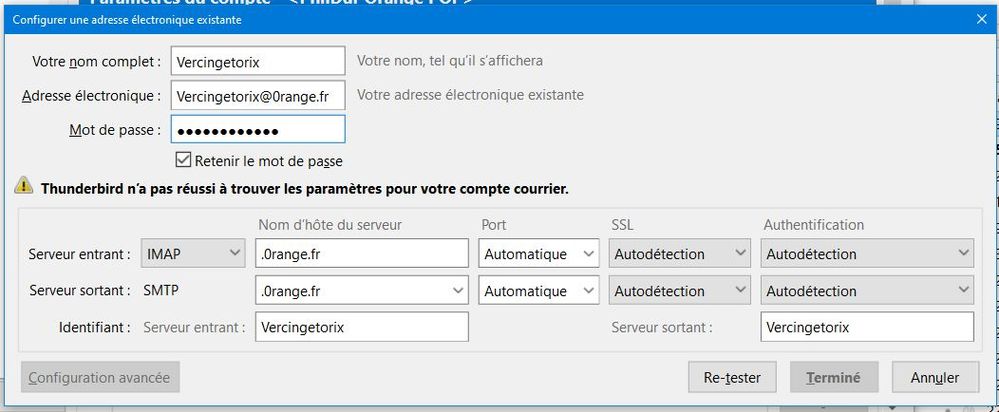Select the 'Mot de passe' field
999x412 pixels.
tap(258, 130)
